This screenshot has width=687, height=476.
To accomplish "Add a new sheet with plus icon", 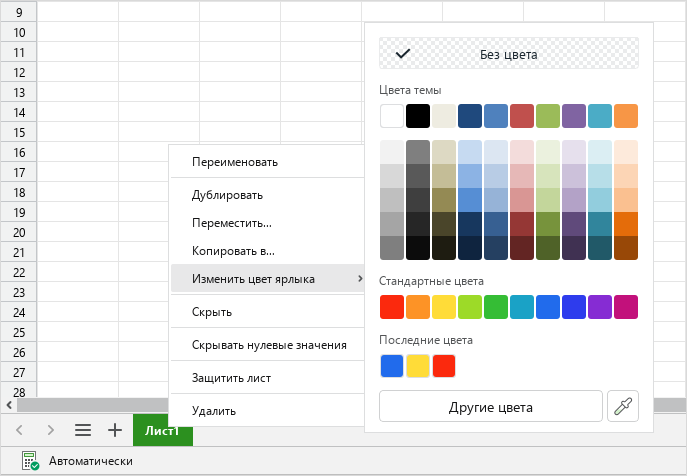I will click(115, 430).
